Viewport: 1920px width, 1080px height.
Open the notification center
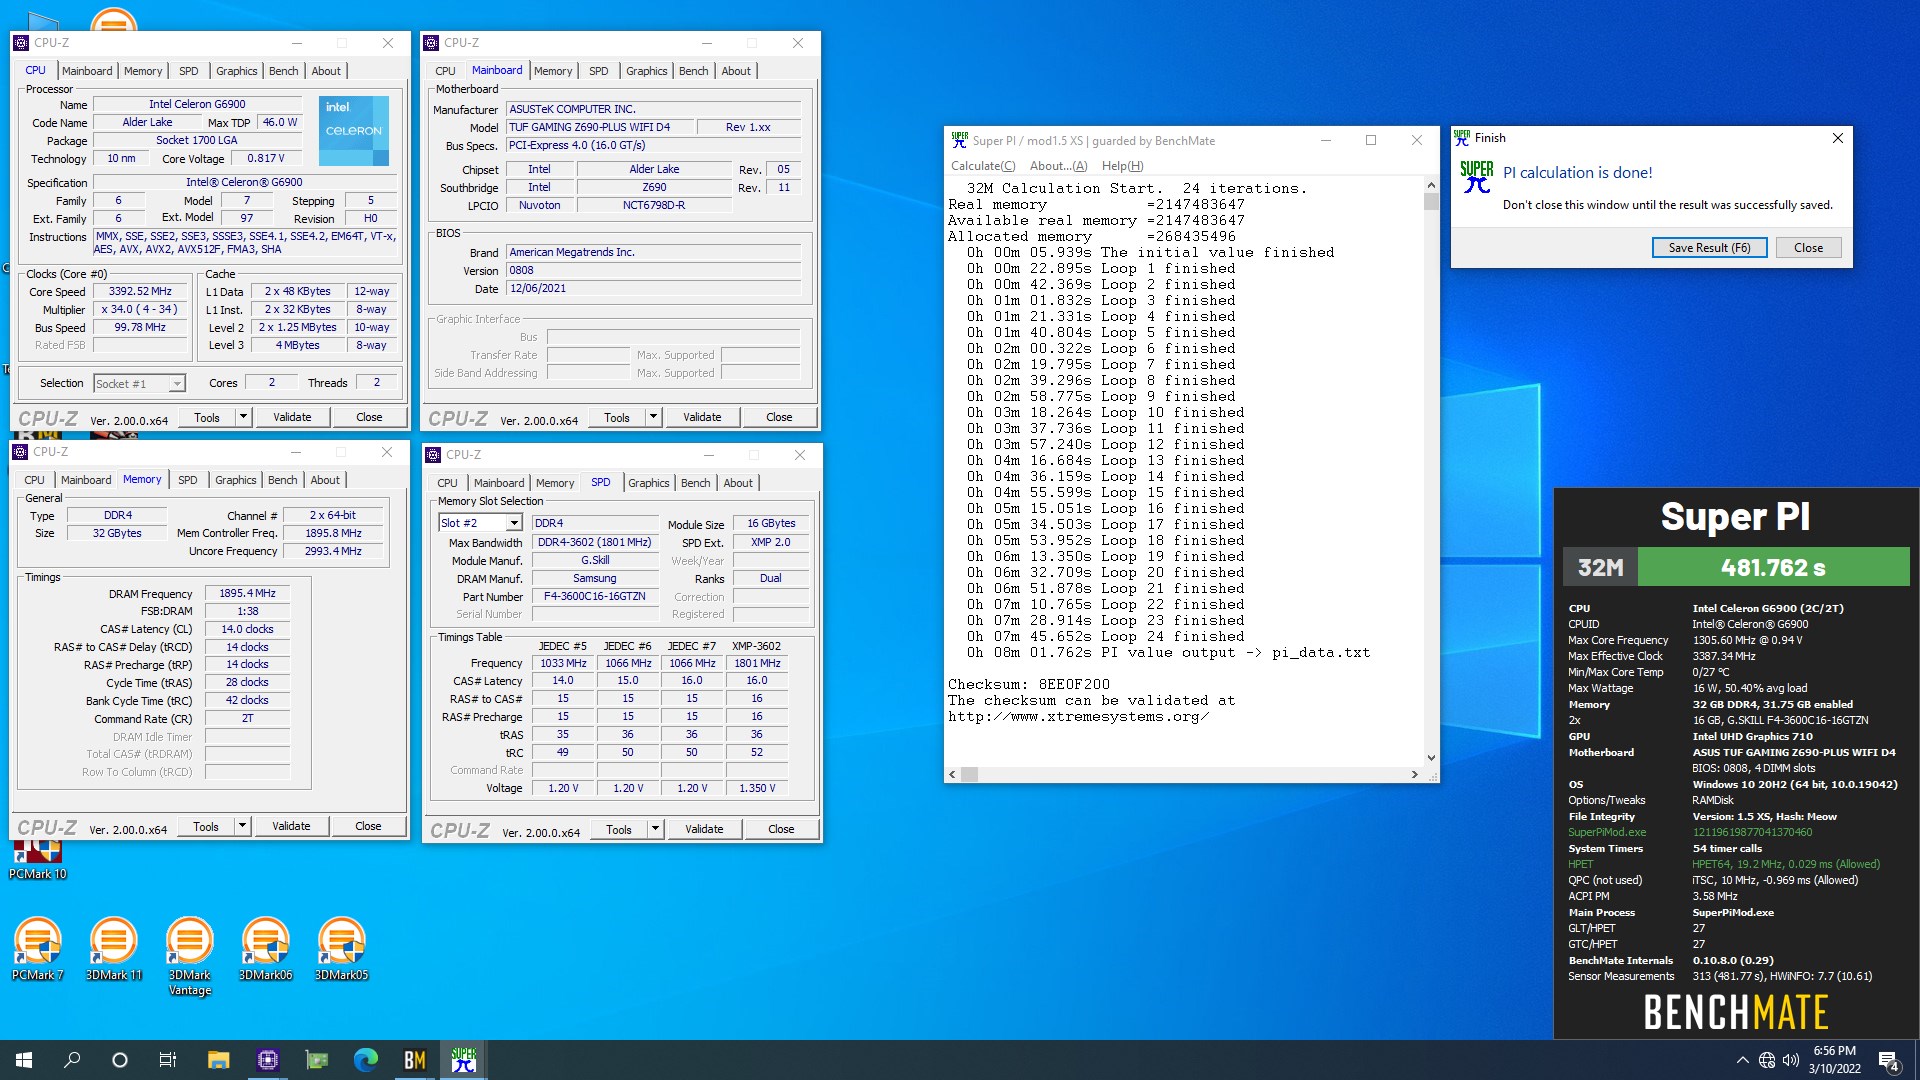(x=1889, y=1060)
